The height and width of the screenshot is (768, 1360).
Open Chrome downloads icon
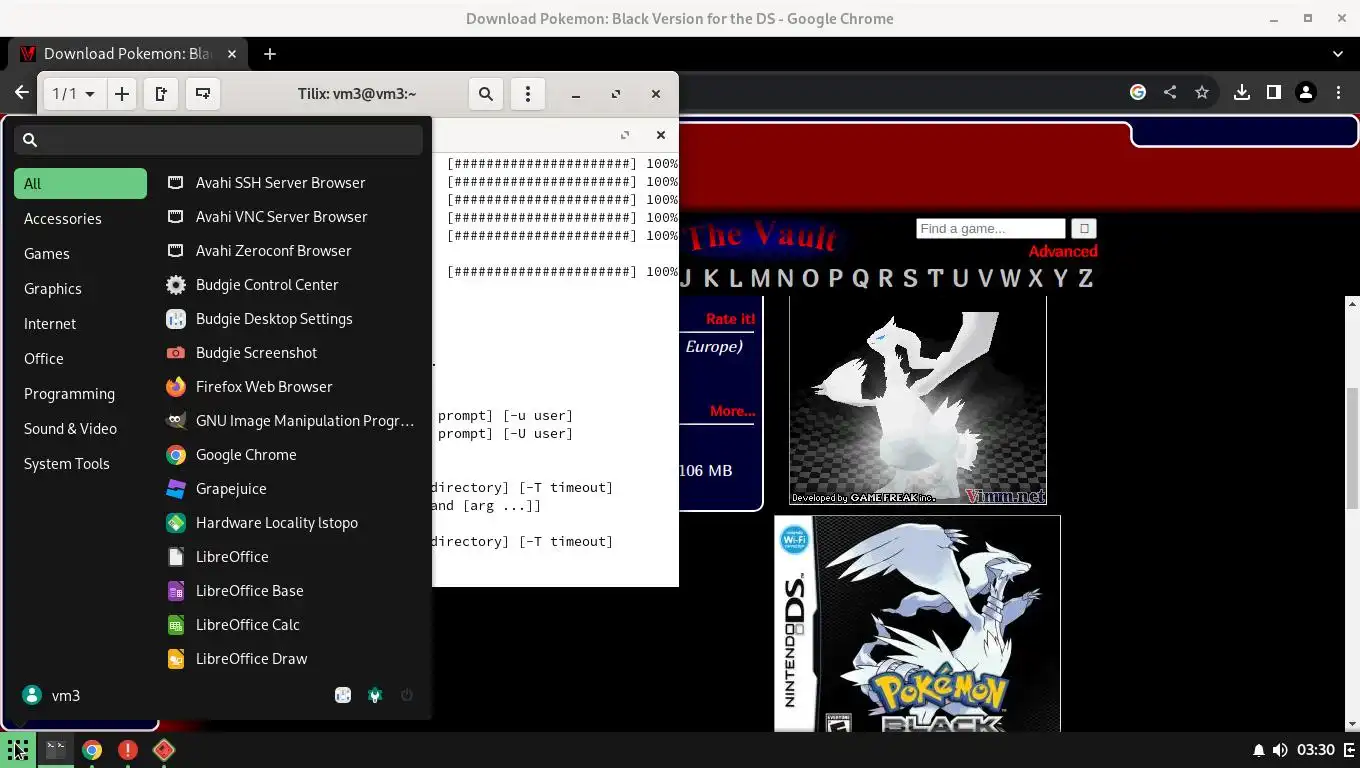[1242, 92]
